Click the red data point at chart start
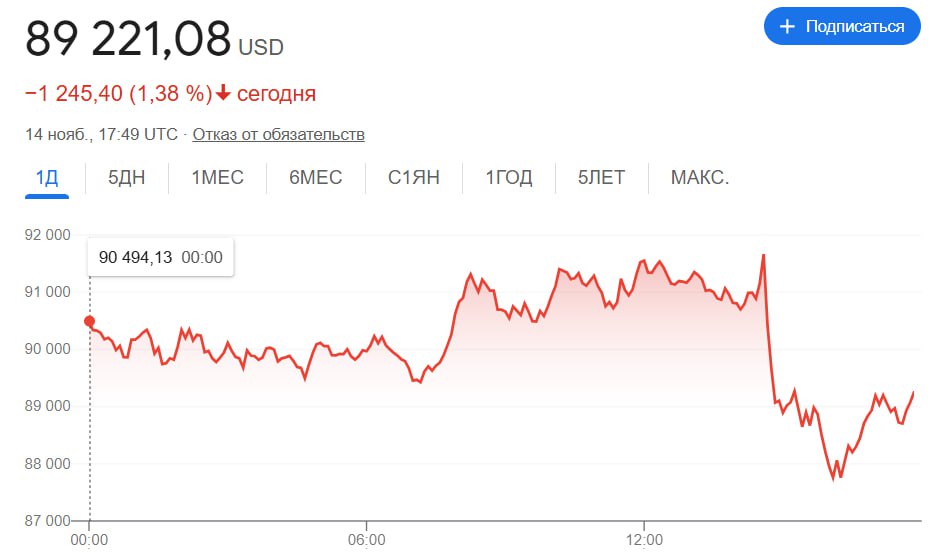This screenshot has height=560, width=952. pos(90,321)
